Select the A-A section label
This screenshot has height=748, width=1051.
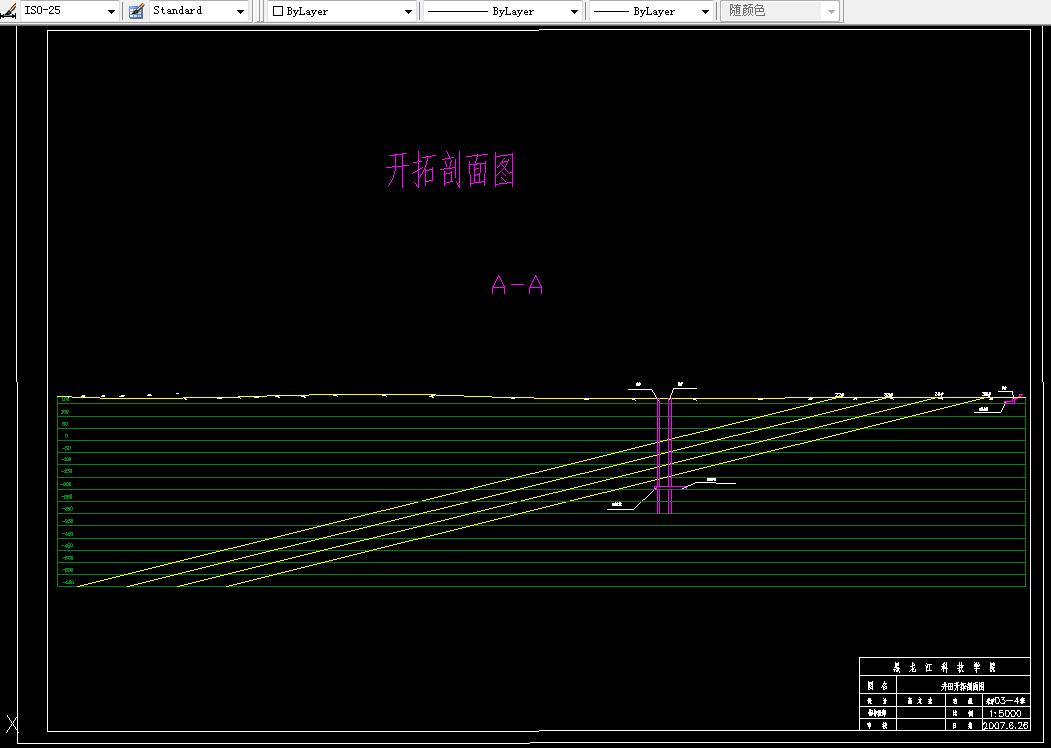pyautogui.click(x=517, y=286)
